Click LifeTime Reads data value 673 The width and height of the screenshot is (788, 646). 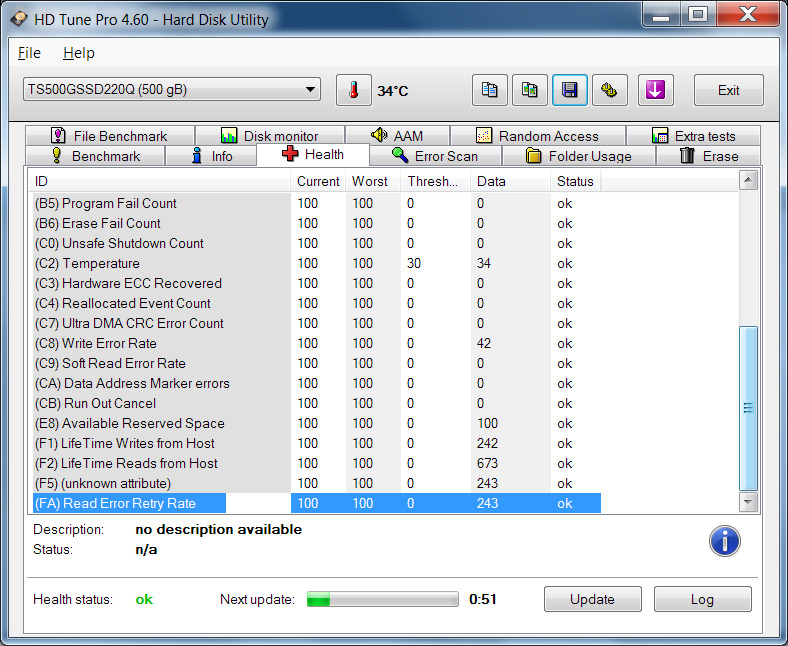click(x=487, y=464)
